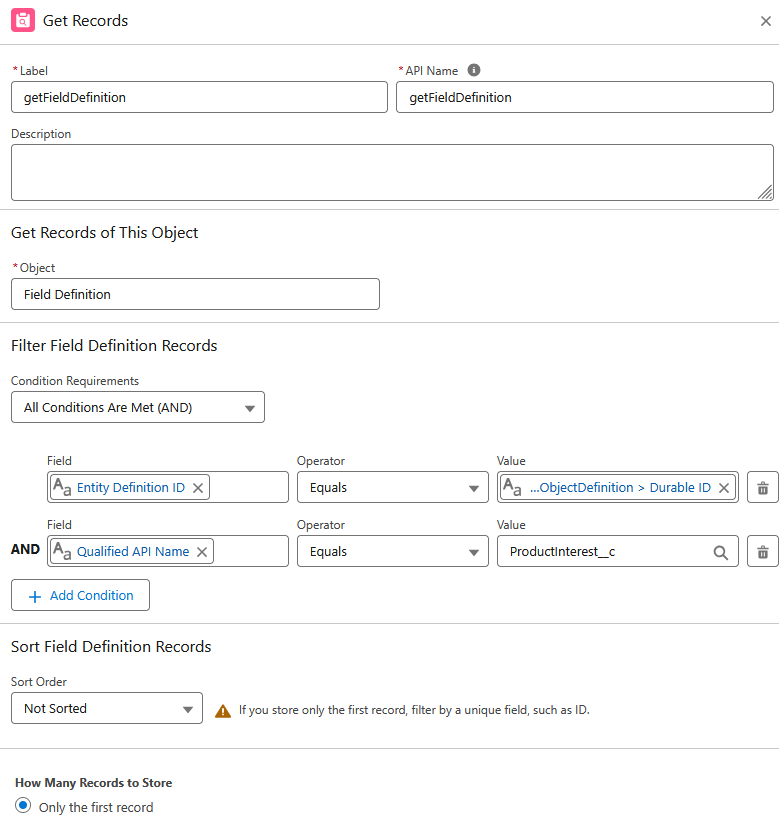Click the Aa text-type icon in the Durable ID pill
779x817 pixels.
click(x=512, y=487)
